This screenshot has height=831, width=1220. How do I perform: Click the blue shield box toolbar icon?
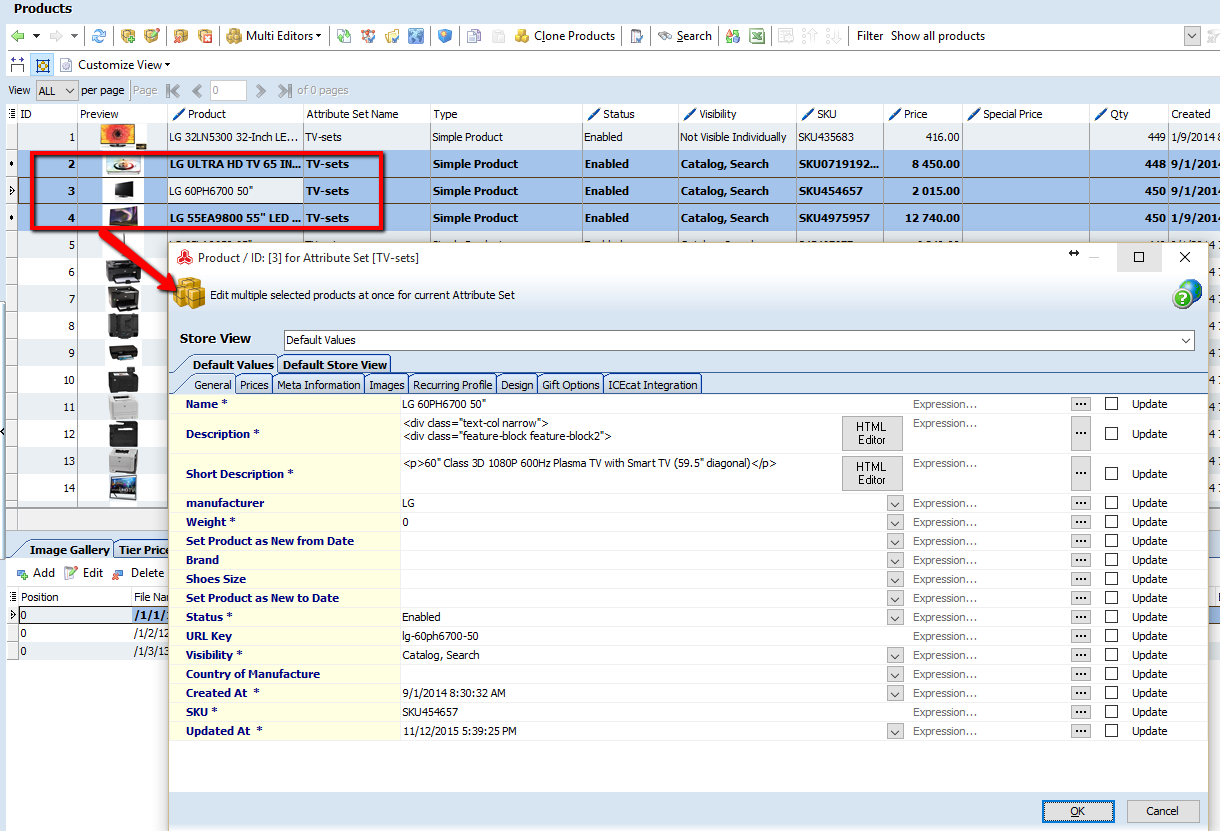pyautogui.click(x=445, y=36)
